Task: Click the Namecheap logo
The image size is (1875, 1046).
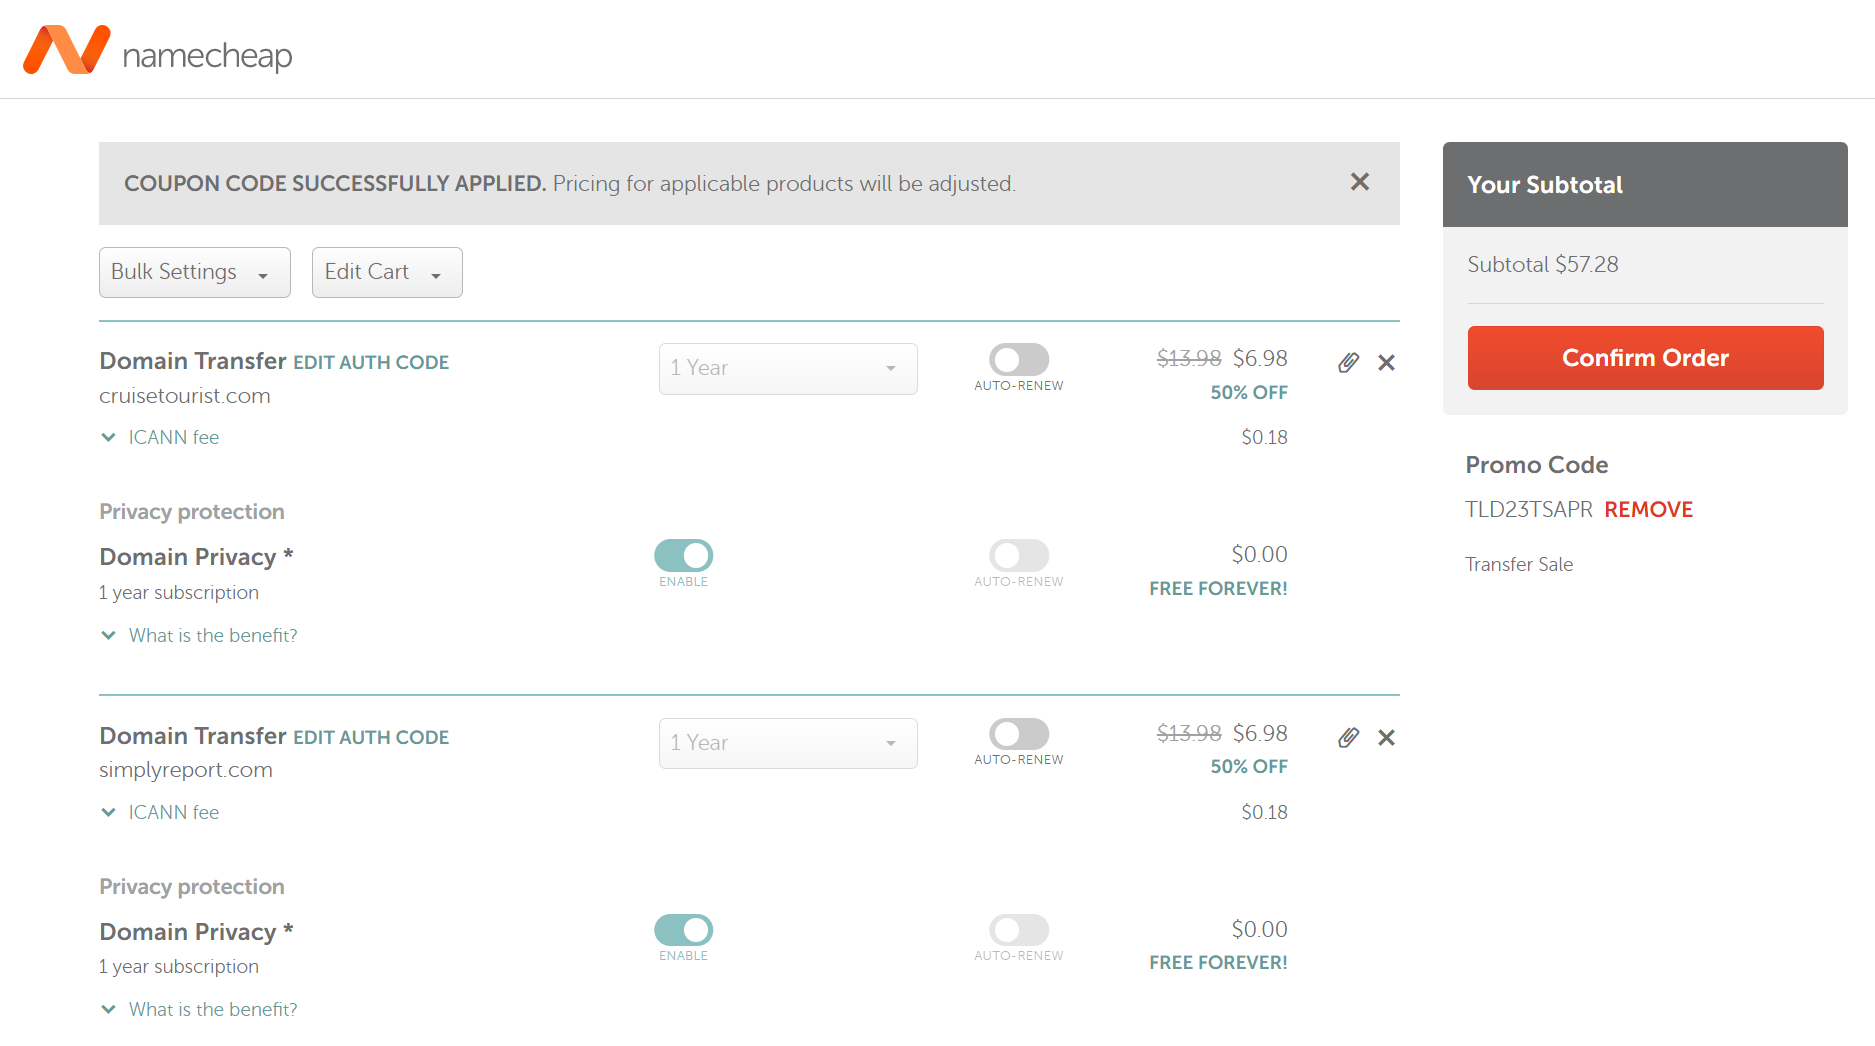Action: tap(158, 50)
